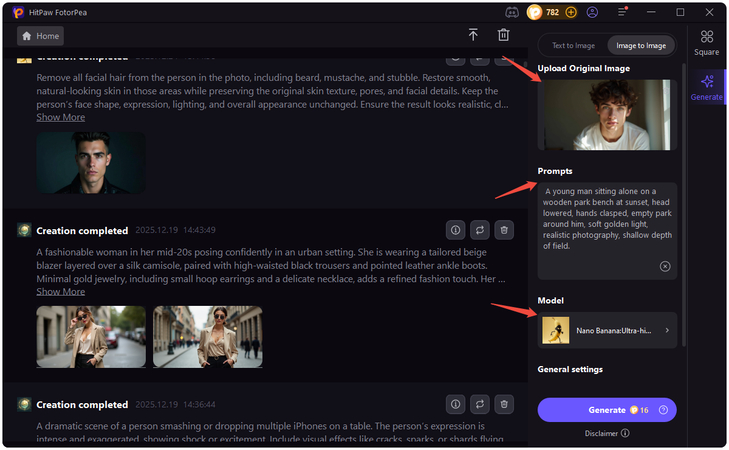Click the avatar icon of 14:43:49 creation

[x=24, y=230]
